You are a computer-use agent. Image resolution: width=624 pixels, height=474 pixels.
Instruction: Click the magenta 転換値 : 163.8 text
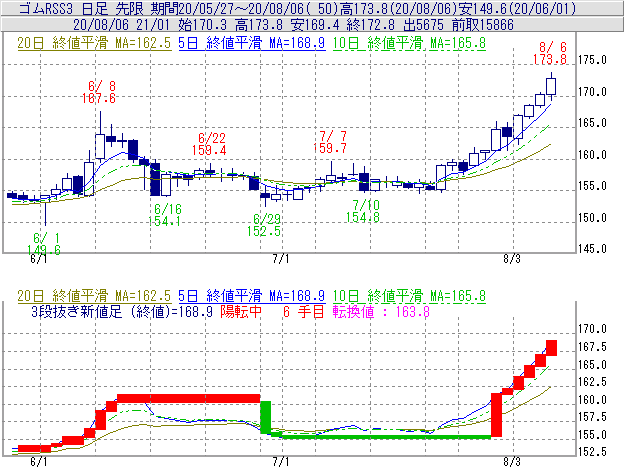click(381, 312)
